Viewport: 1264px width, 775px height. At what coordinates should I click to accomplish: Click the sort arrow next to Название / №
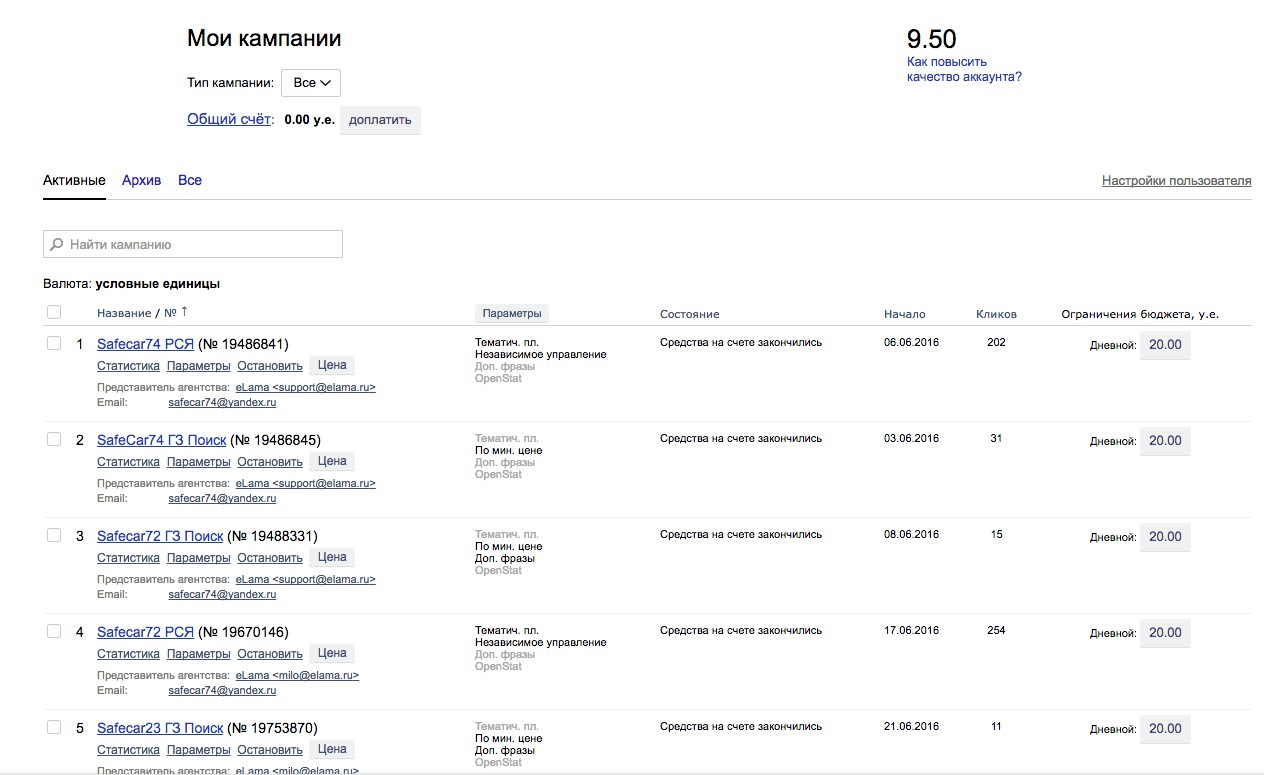184,312
